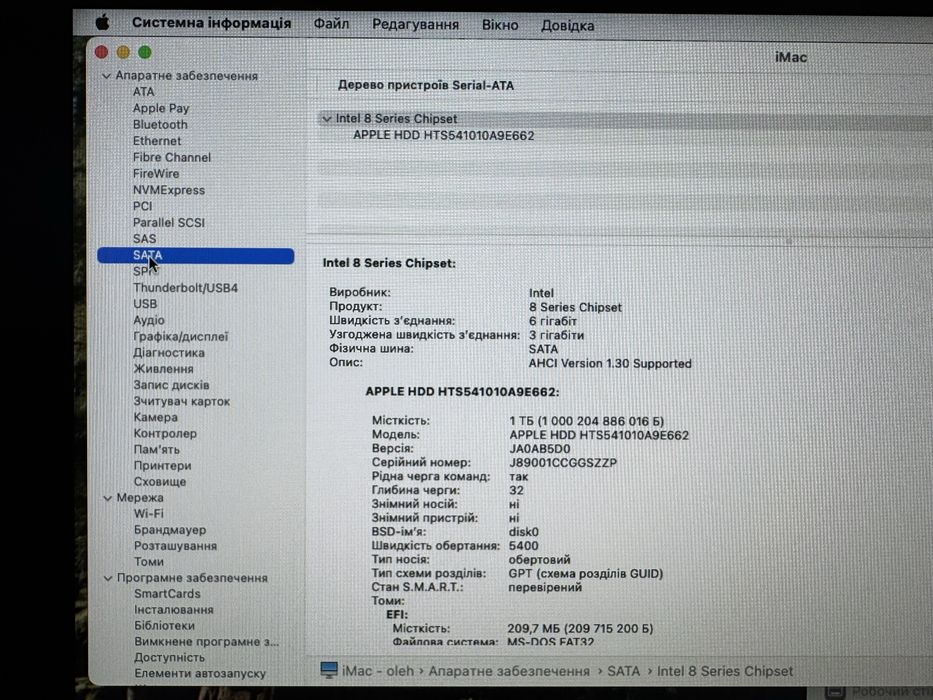The width and height of the screenshot is (933, 700).
Task: Open the Довідка menu
Action: [x=567, y=26]
